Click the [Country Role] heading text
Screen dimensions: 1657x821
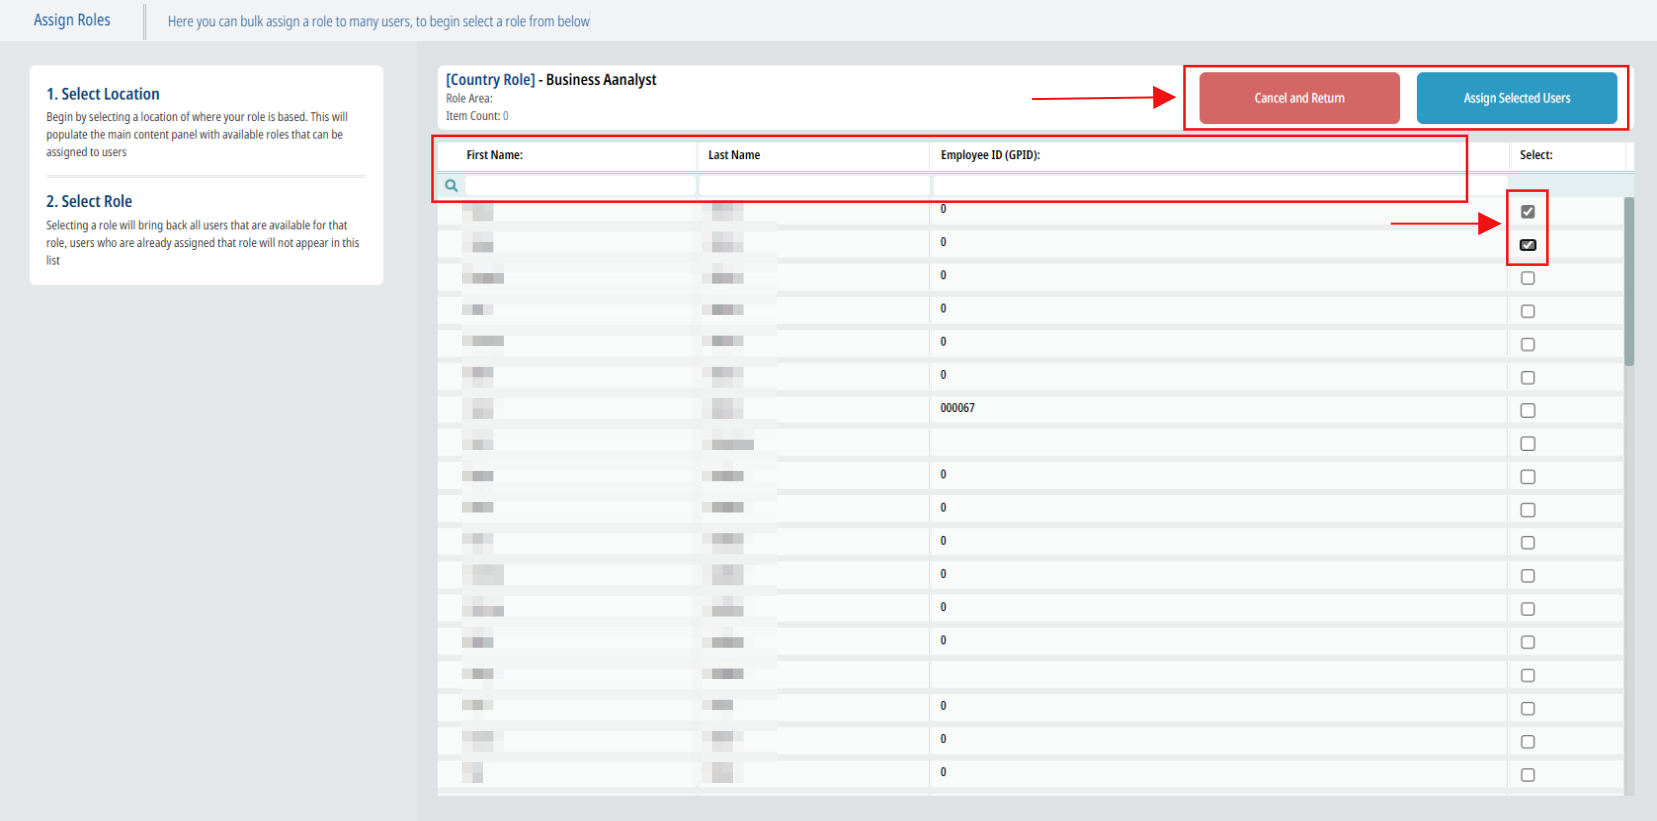pos(490,80)
